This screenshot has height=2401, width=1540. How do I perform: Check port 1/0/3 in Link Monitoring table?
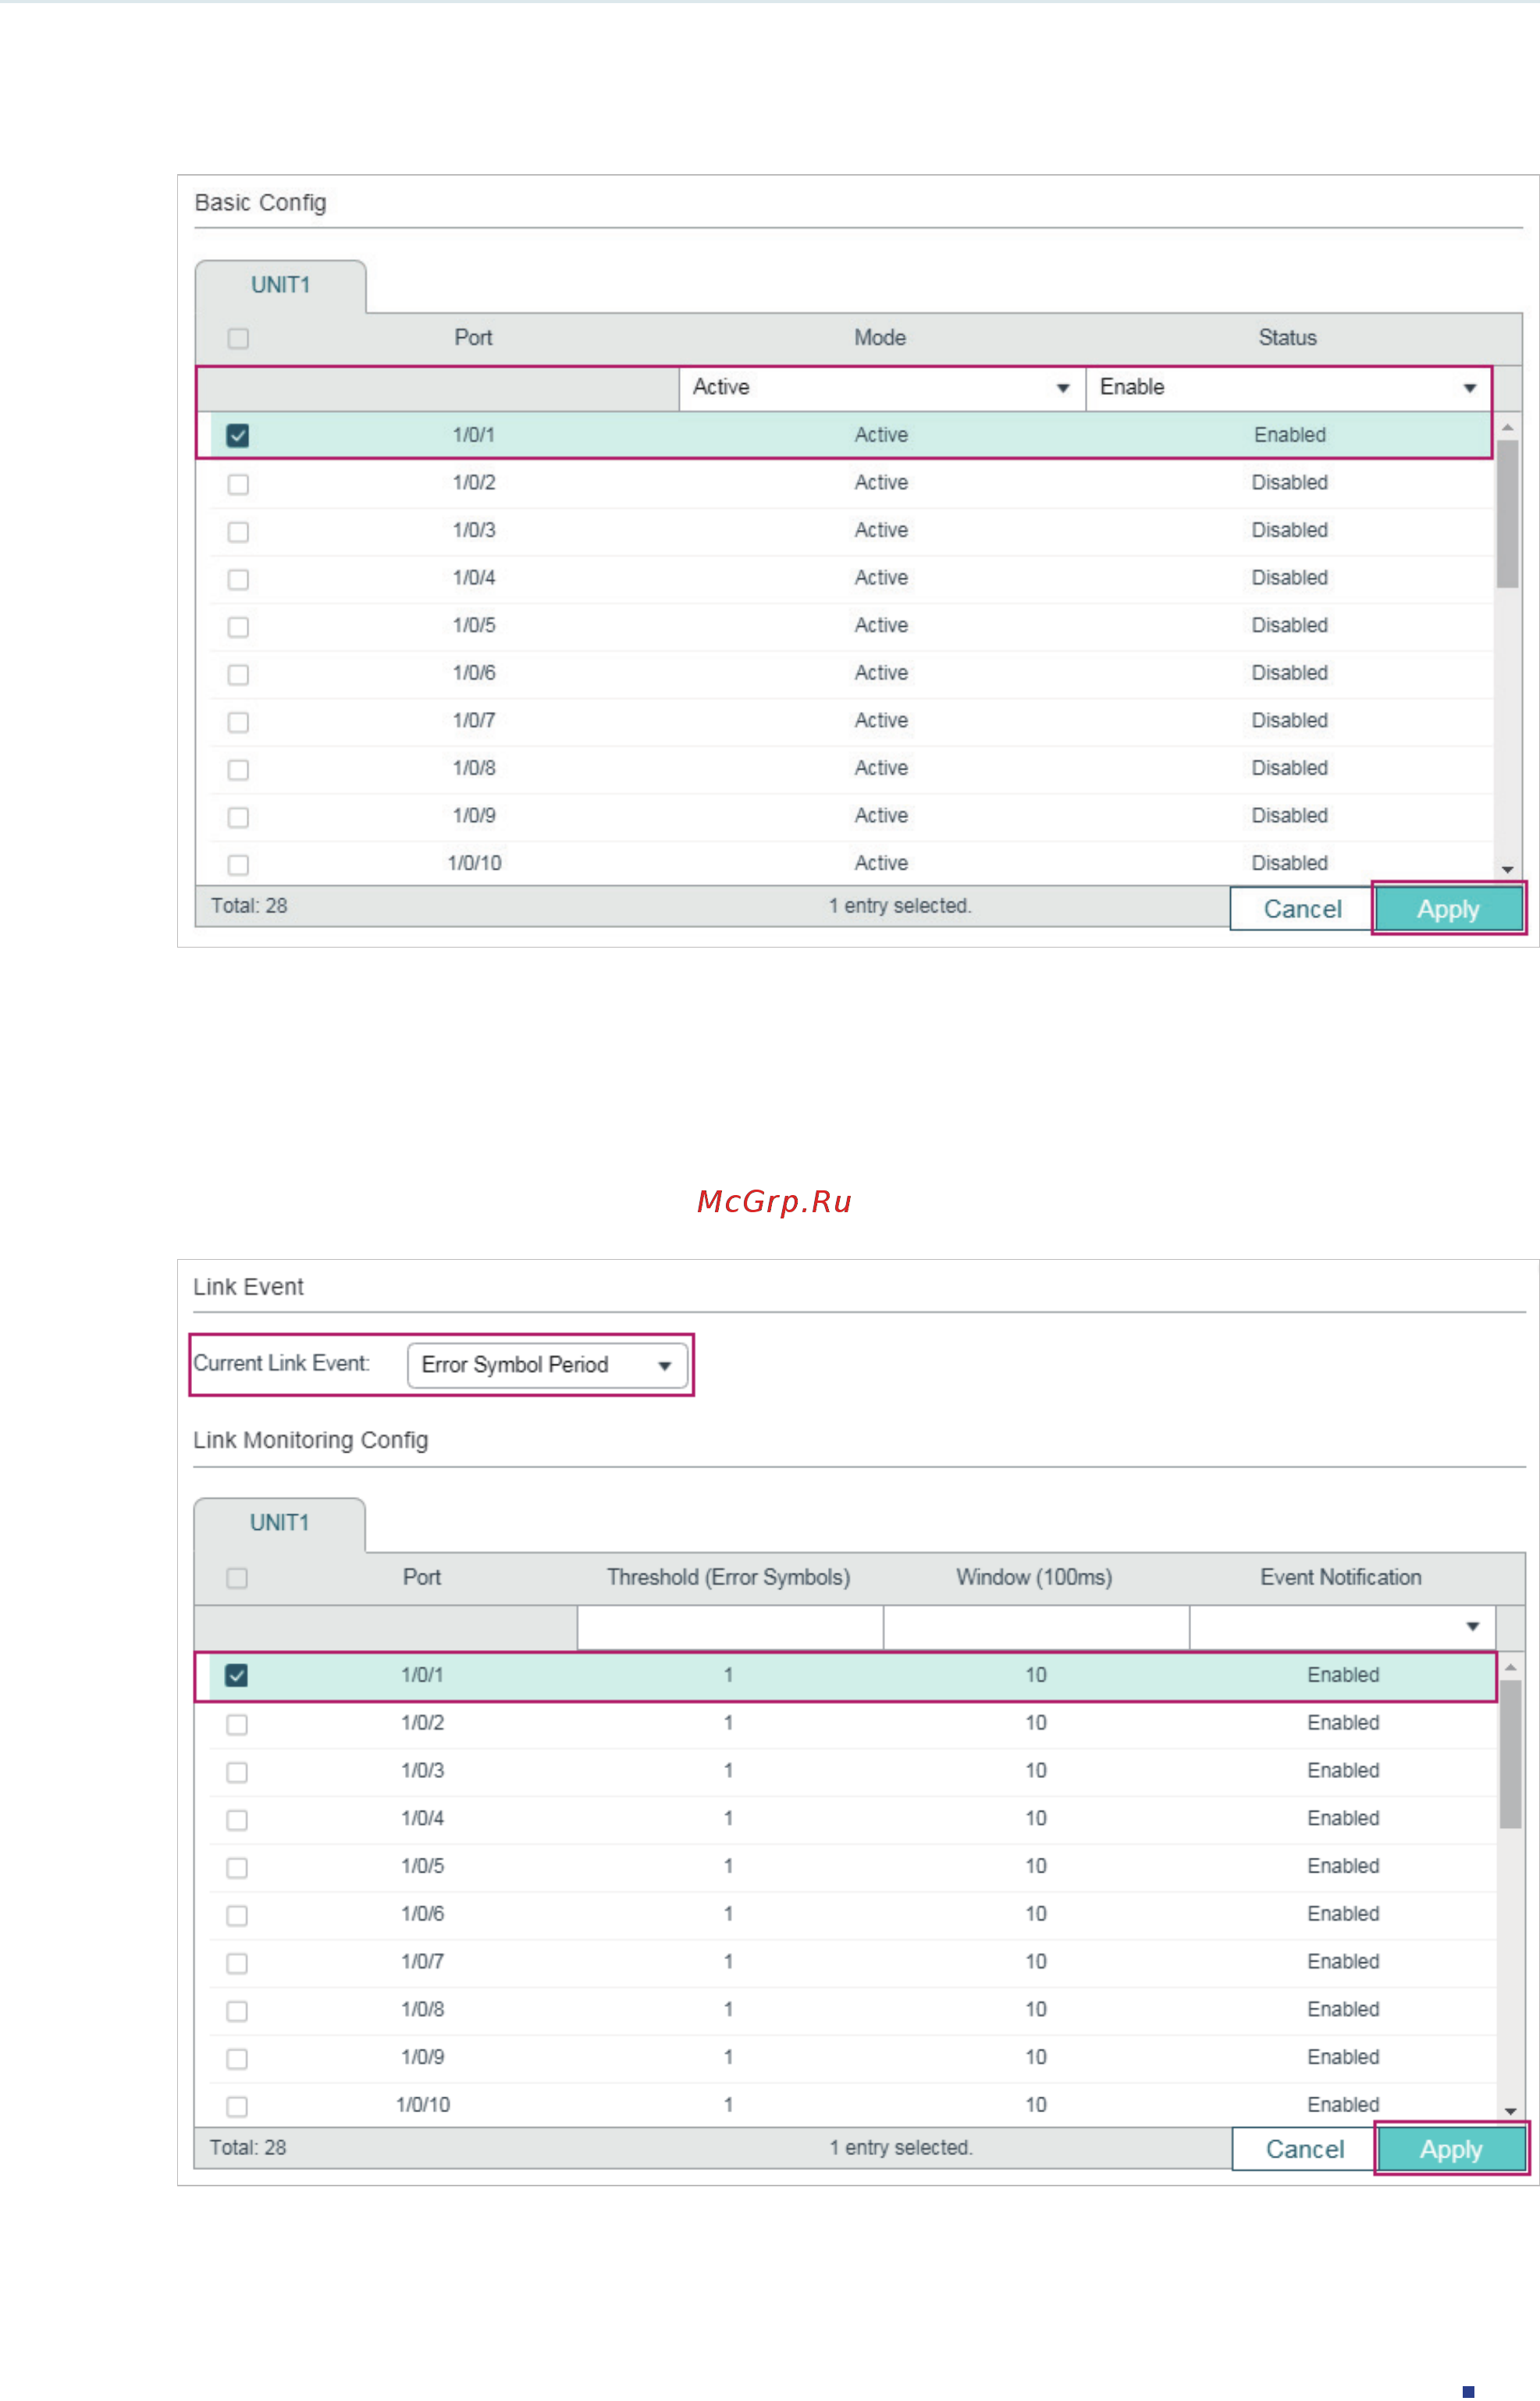pyautogui.click(x=237, y=1772)
